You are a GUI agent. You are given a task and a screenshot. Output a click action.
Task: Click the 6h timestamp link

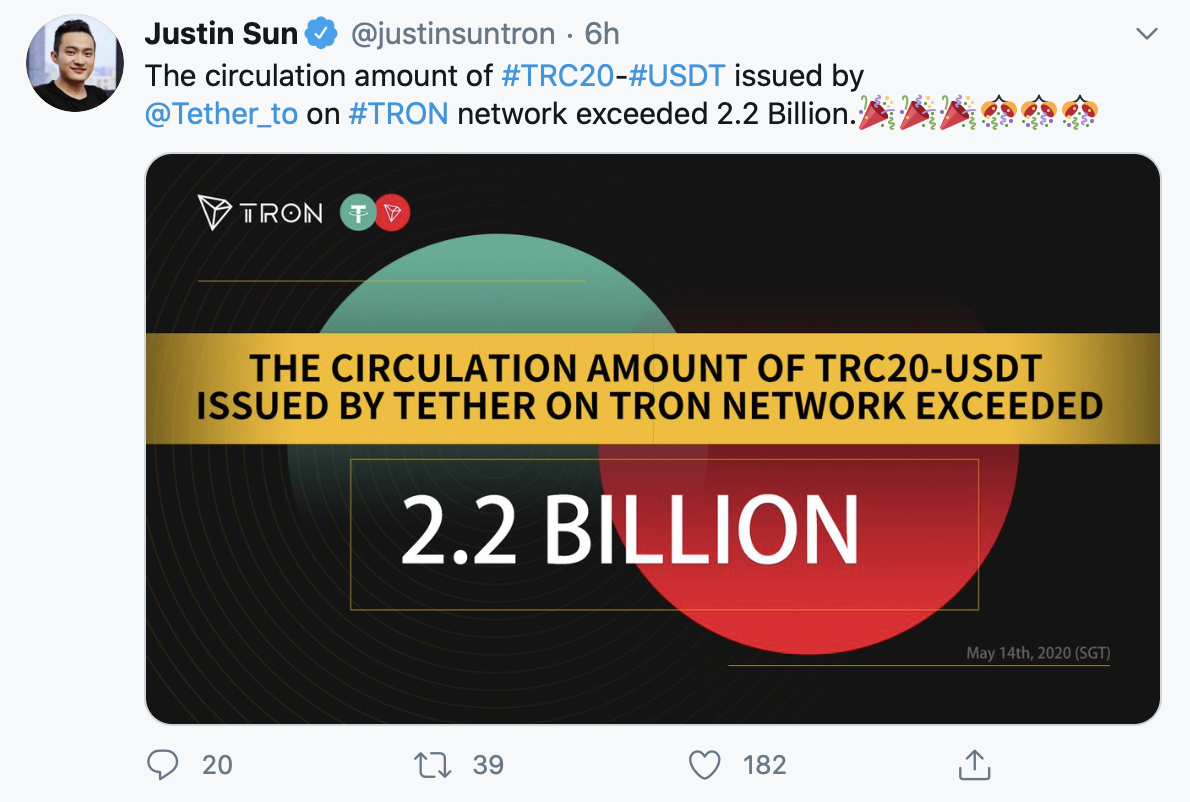[601, 34]
